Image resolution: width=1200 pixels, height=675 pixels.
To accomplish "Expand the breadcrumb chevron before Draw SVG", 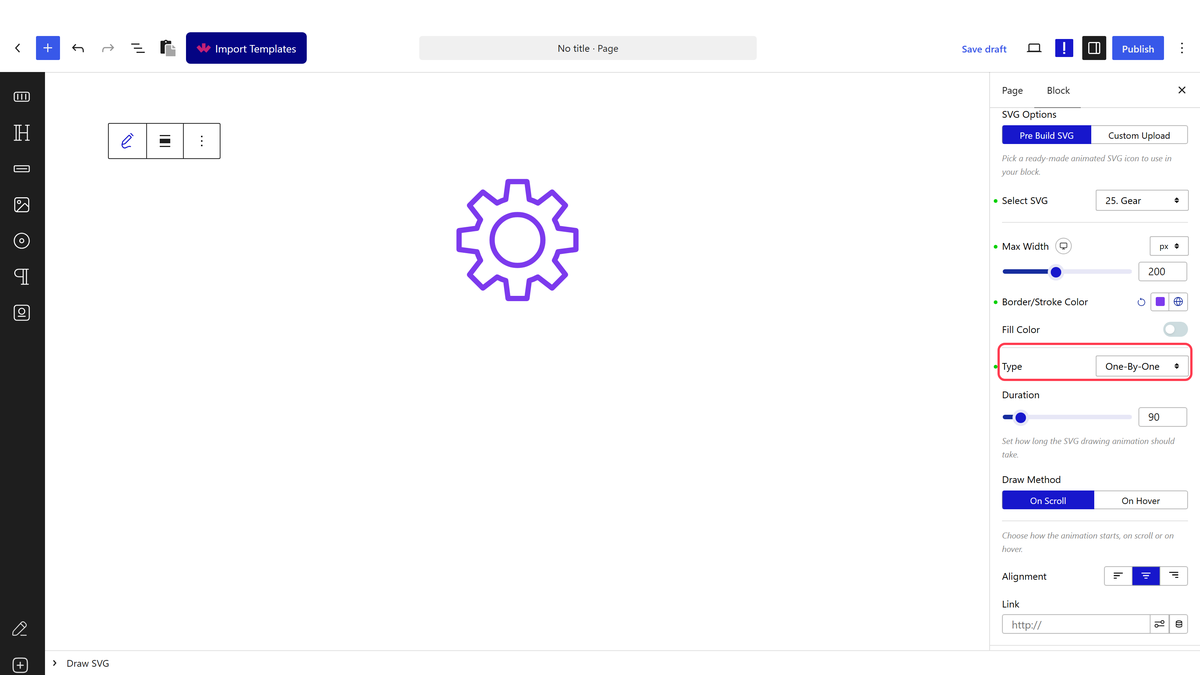I will tap(55, 663).
